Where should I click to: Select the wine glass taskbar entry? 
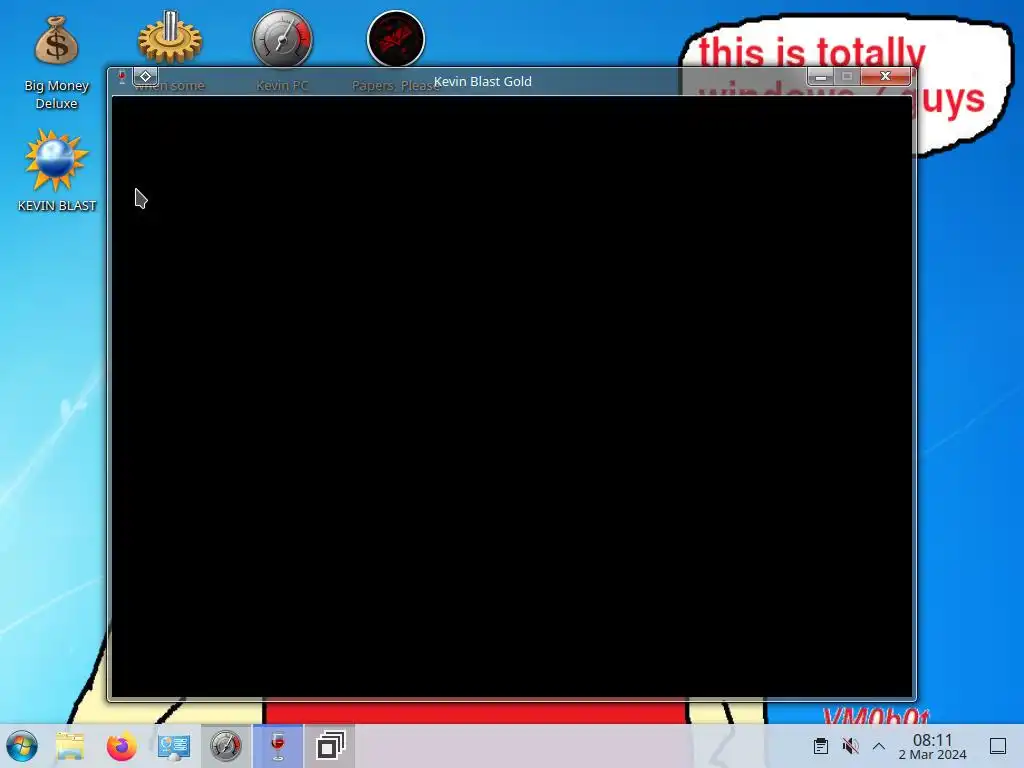point(278,746)
